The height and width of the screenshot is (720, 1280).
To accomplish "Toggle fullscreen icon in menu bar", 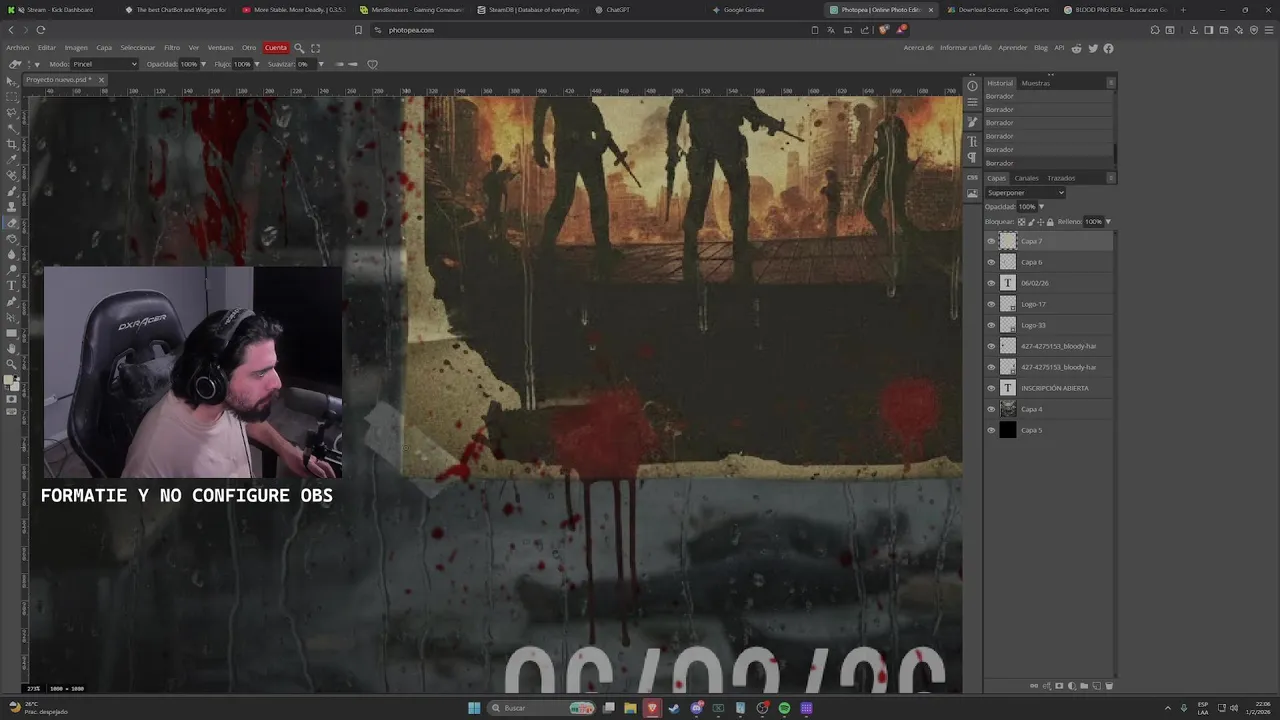I will (316, 48).
